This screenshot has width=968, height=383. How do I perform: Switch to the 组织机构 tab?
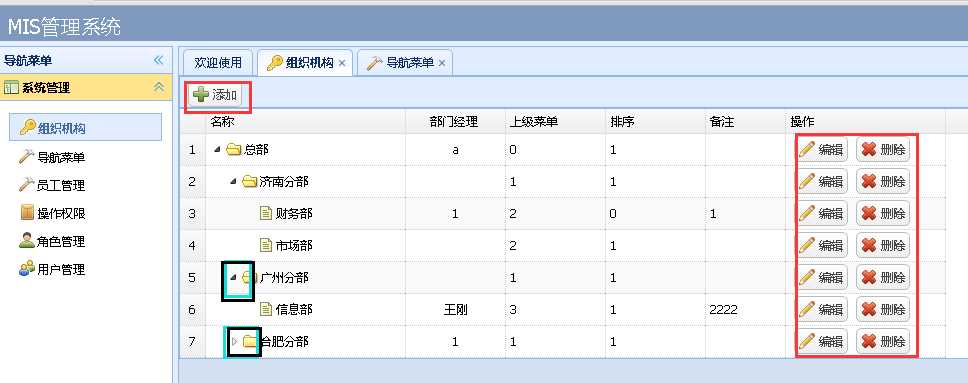coord(305,62)
